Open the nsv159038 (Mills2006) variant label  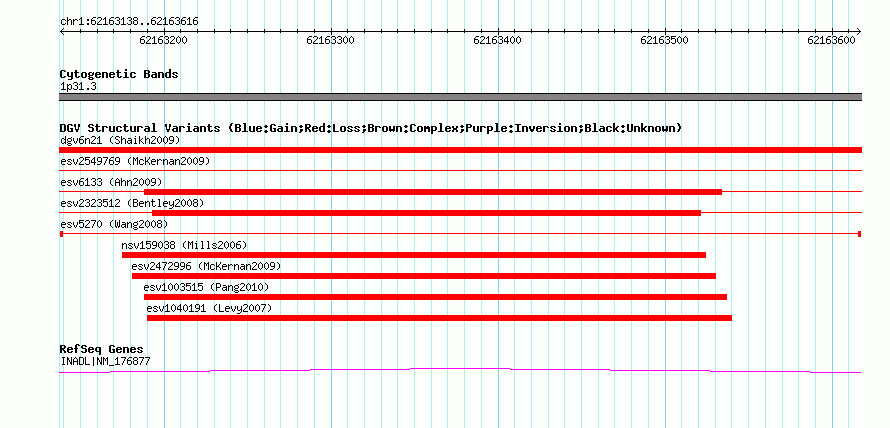(184, 245)
